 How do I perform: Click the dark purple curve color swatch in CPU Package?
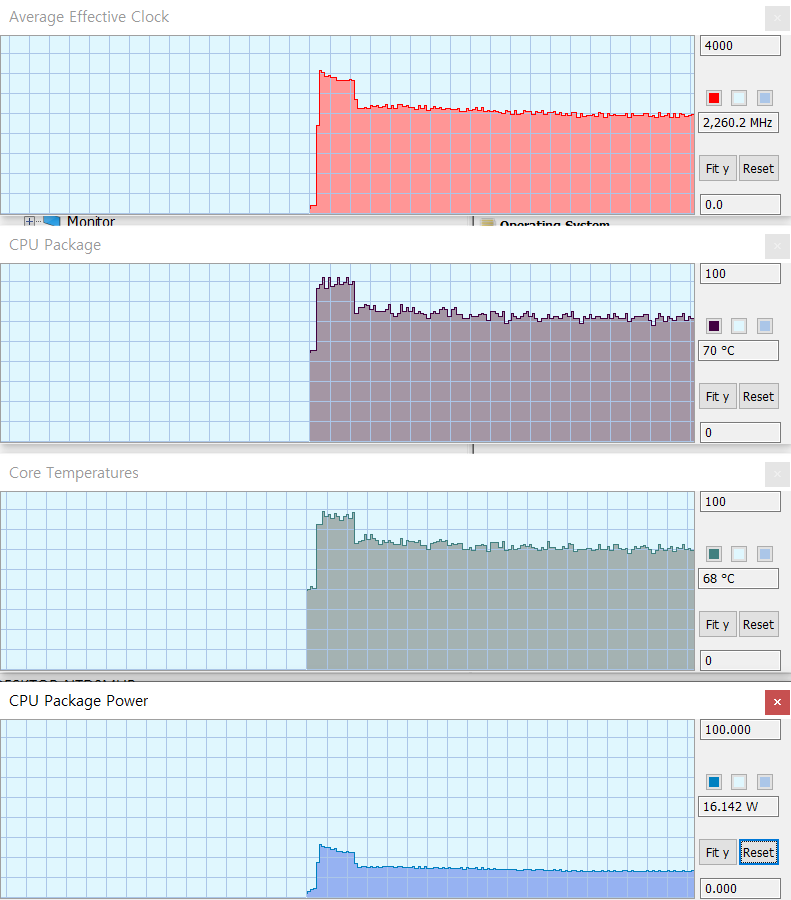click(714, 326)
